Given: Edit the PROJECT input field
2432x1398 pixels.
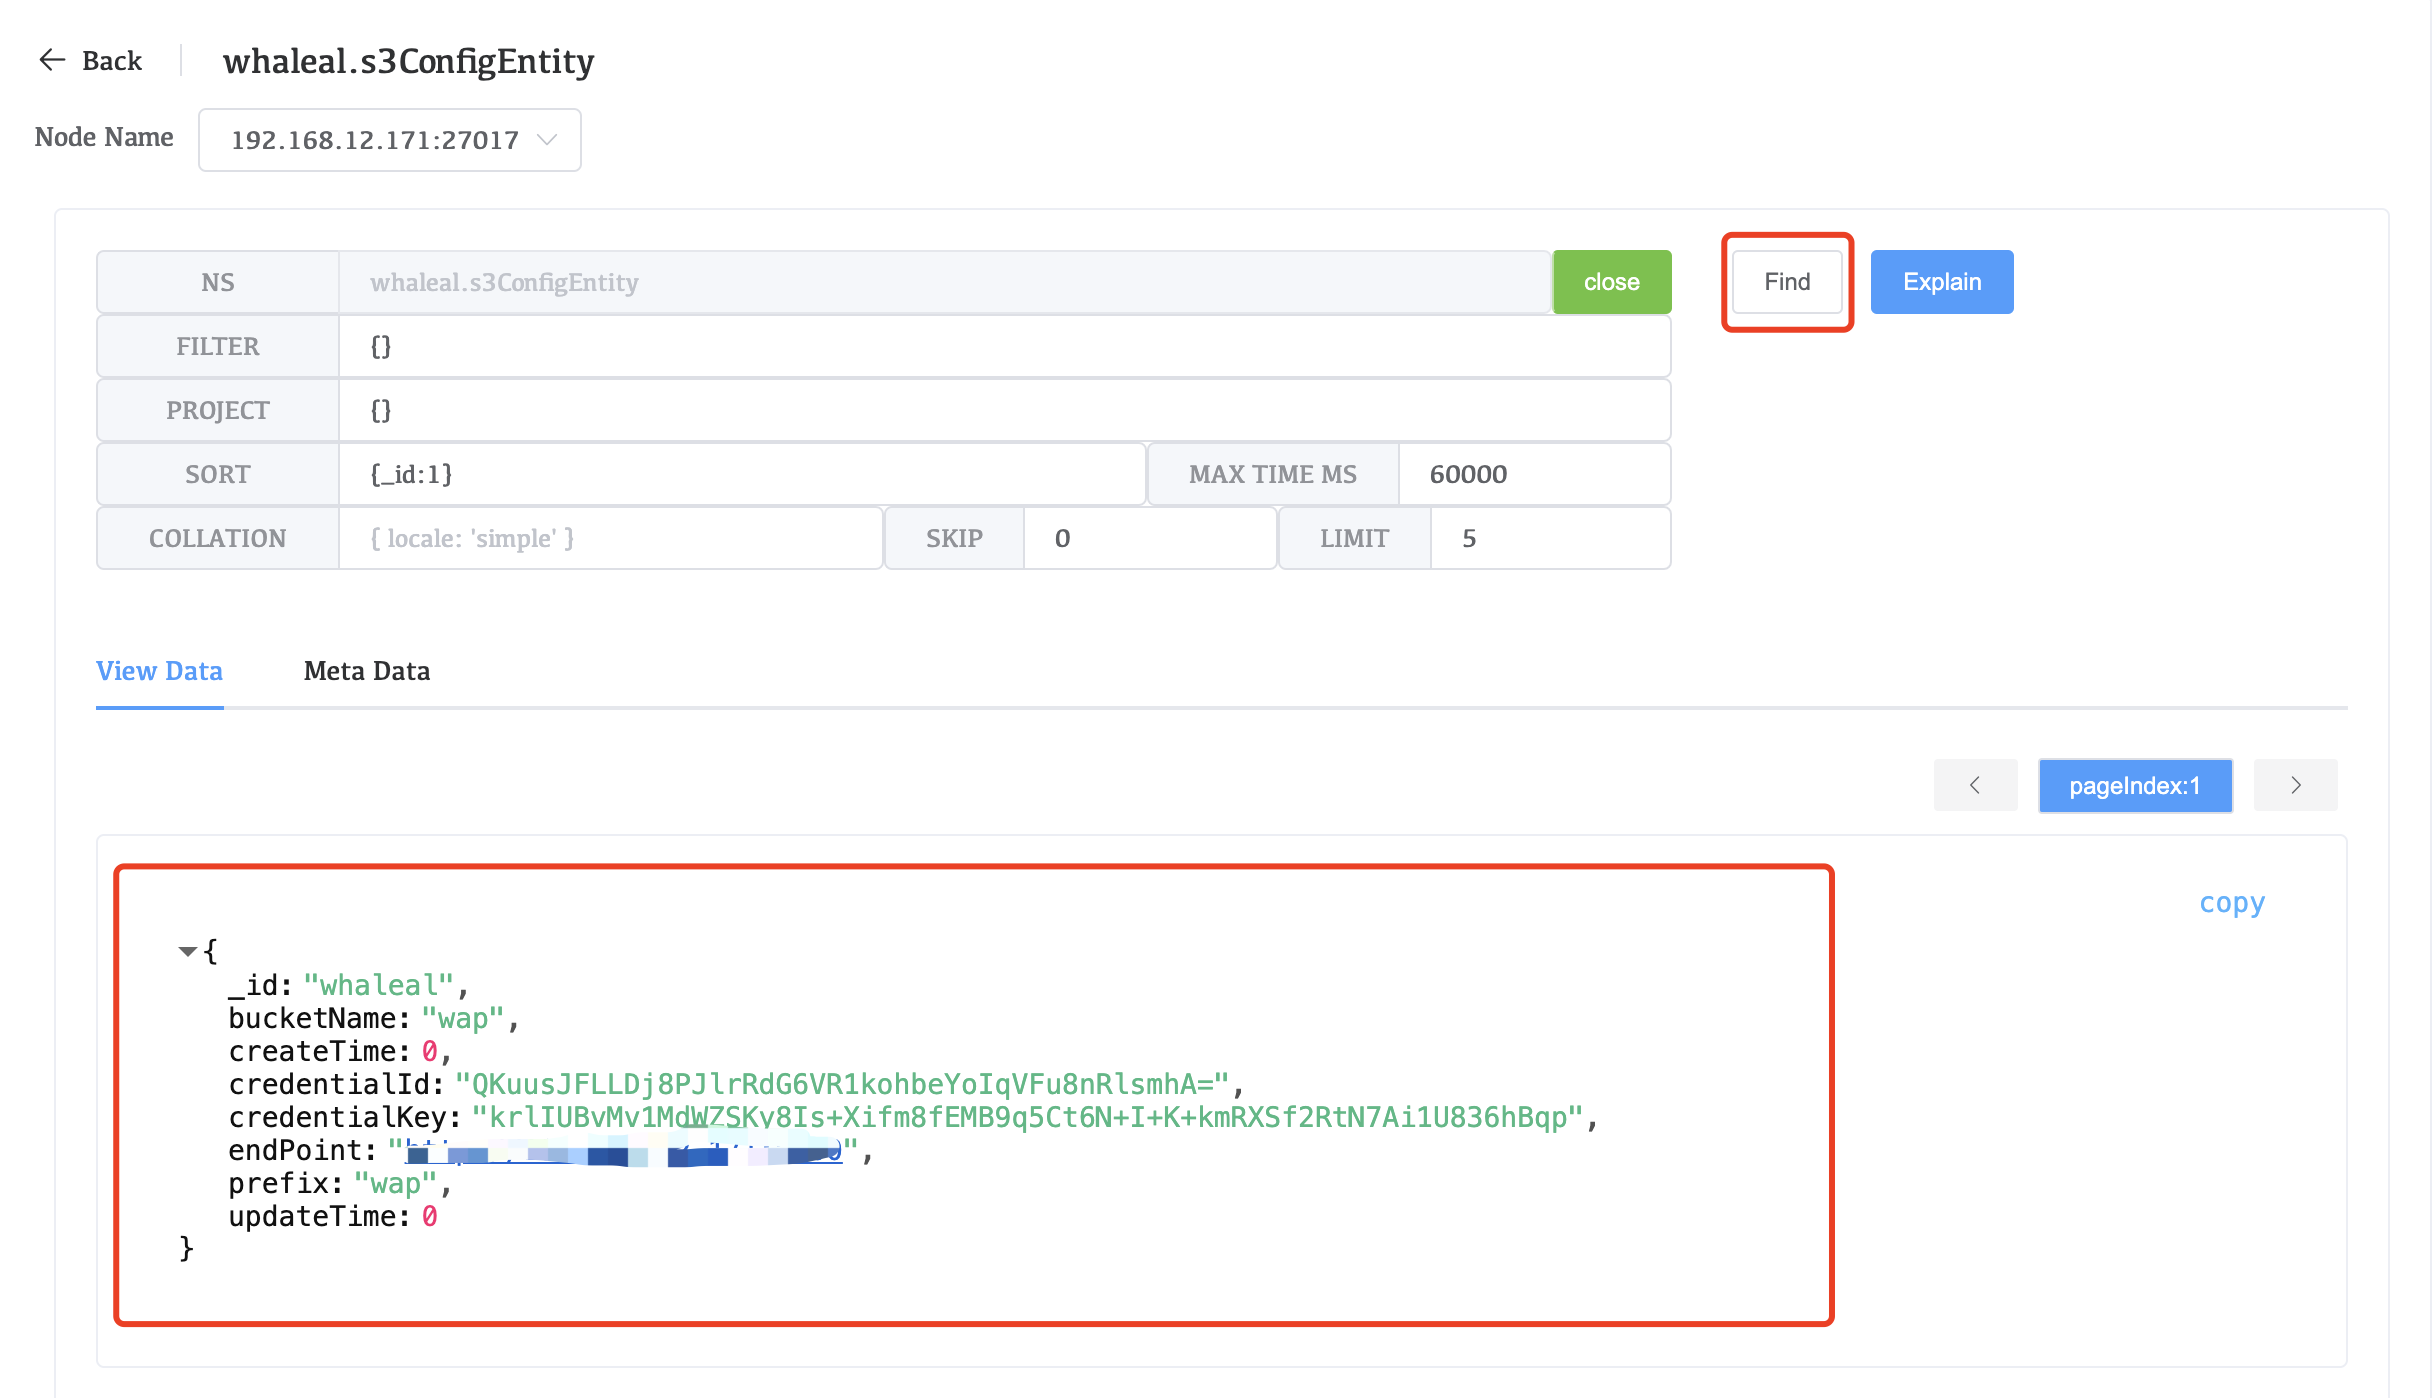Looking at the screenshot, I should pos(1005,410).
